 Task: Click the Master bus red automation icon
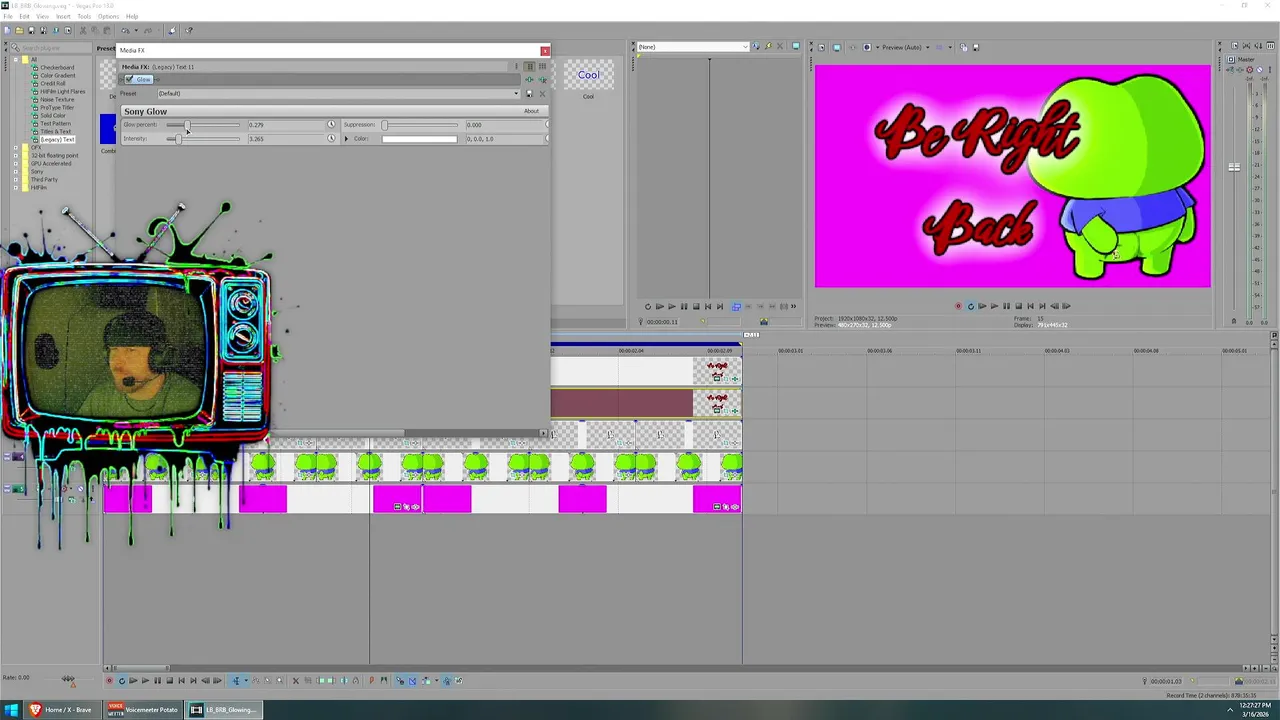pyautogui.click(x=1249, y=70)
